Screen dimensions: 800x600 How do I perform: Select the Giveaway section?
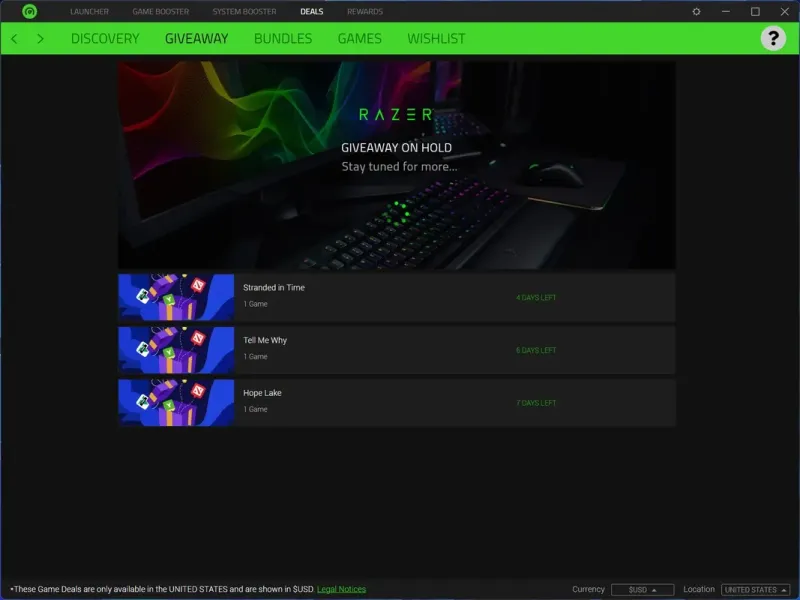click(x=196, y=39)
